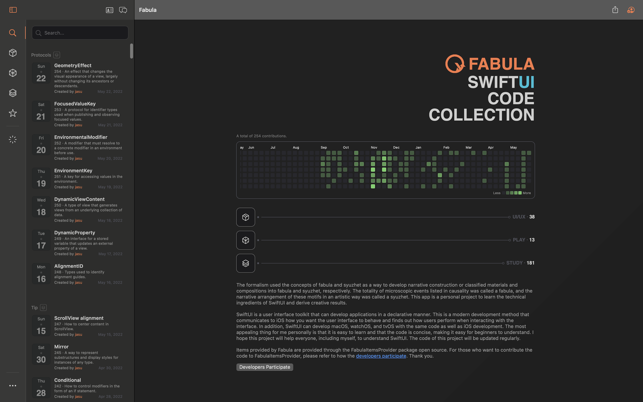Click the Sun 15 date badge
This screenshot has width=643, height=402.
tap(41, 326)
